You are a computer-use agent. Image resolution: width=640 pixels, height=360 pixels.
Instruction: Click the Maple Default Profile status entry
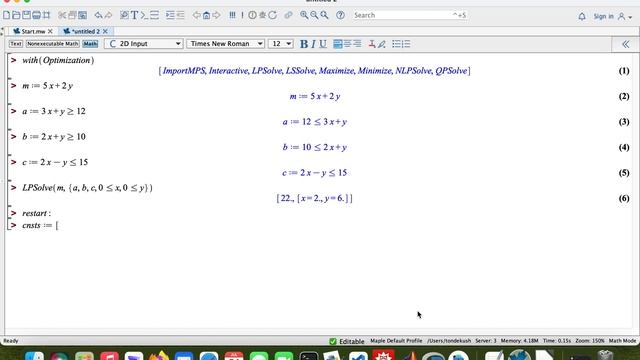pos(396,341)
